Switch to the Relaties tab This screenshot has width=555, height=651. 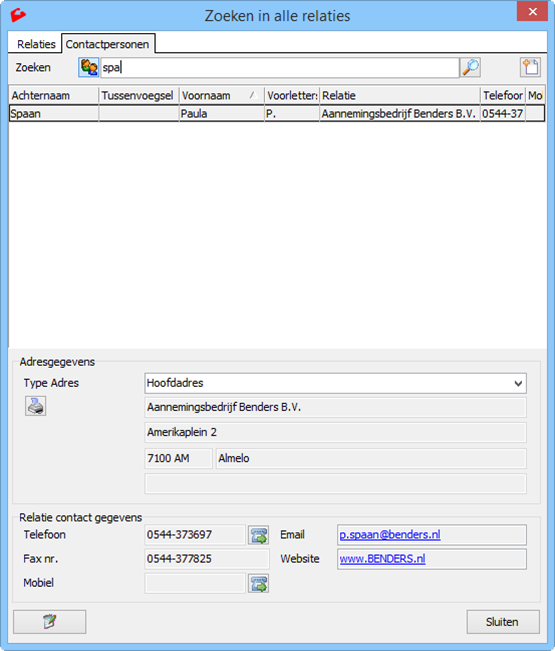pos(36,44)
